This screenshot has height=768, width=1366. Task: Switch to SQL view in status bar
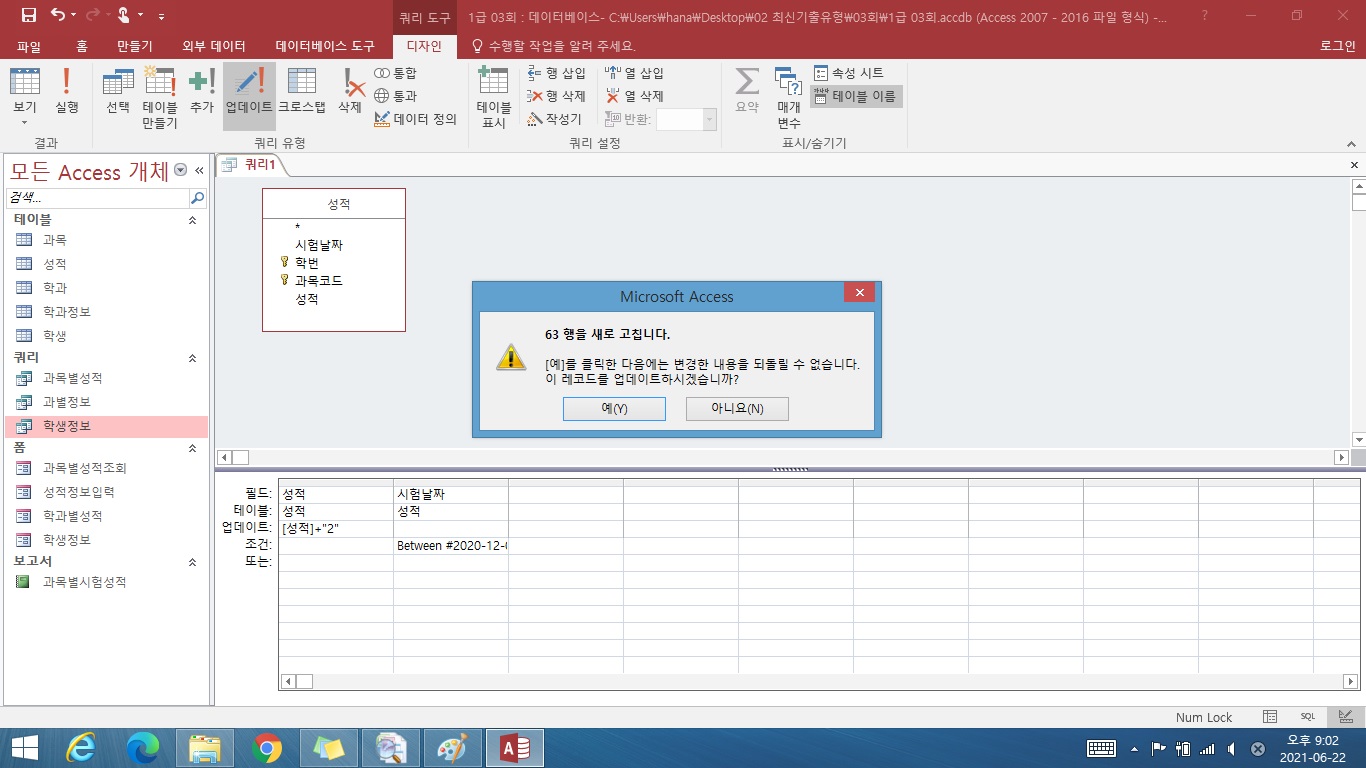(1307, 717)
